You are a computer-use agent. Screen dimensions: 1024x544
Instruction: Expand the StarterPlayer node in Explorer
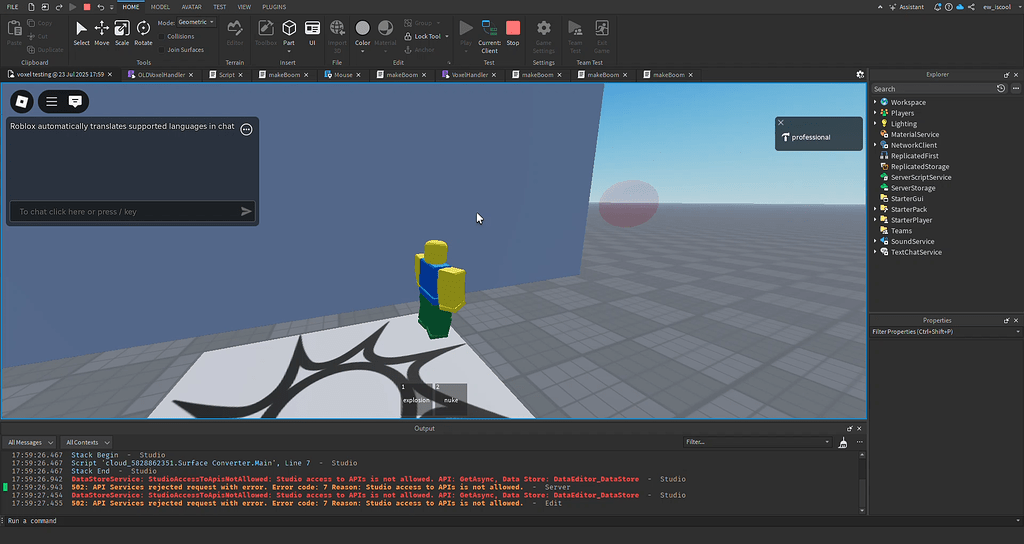(875, 220)
